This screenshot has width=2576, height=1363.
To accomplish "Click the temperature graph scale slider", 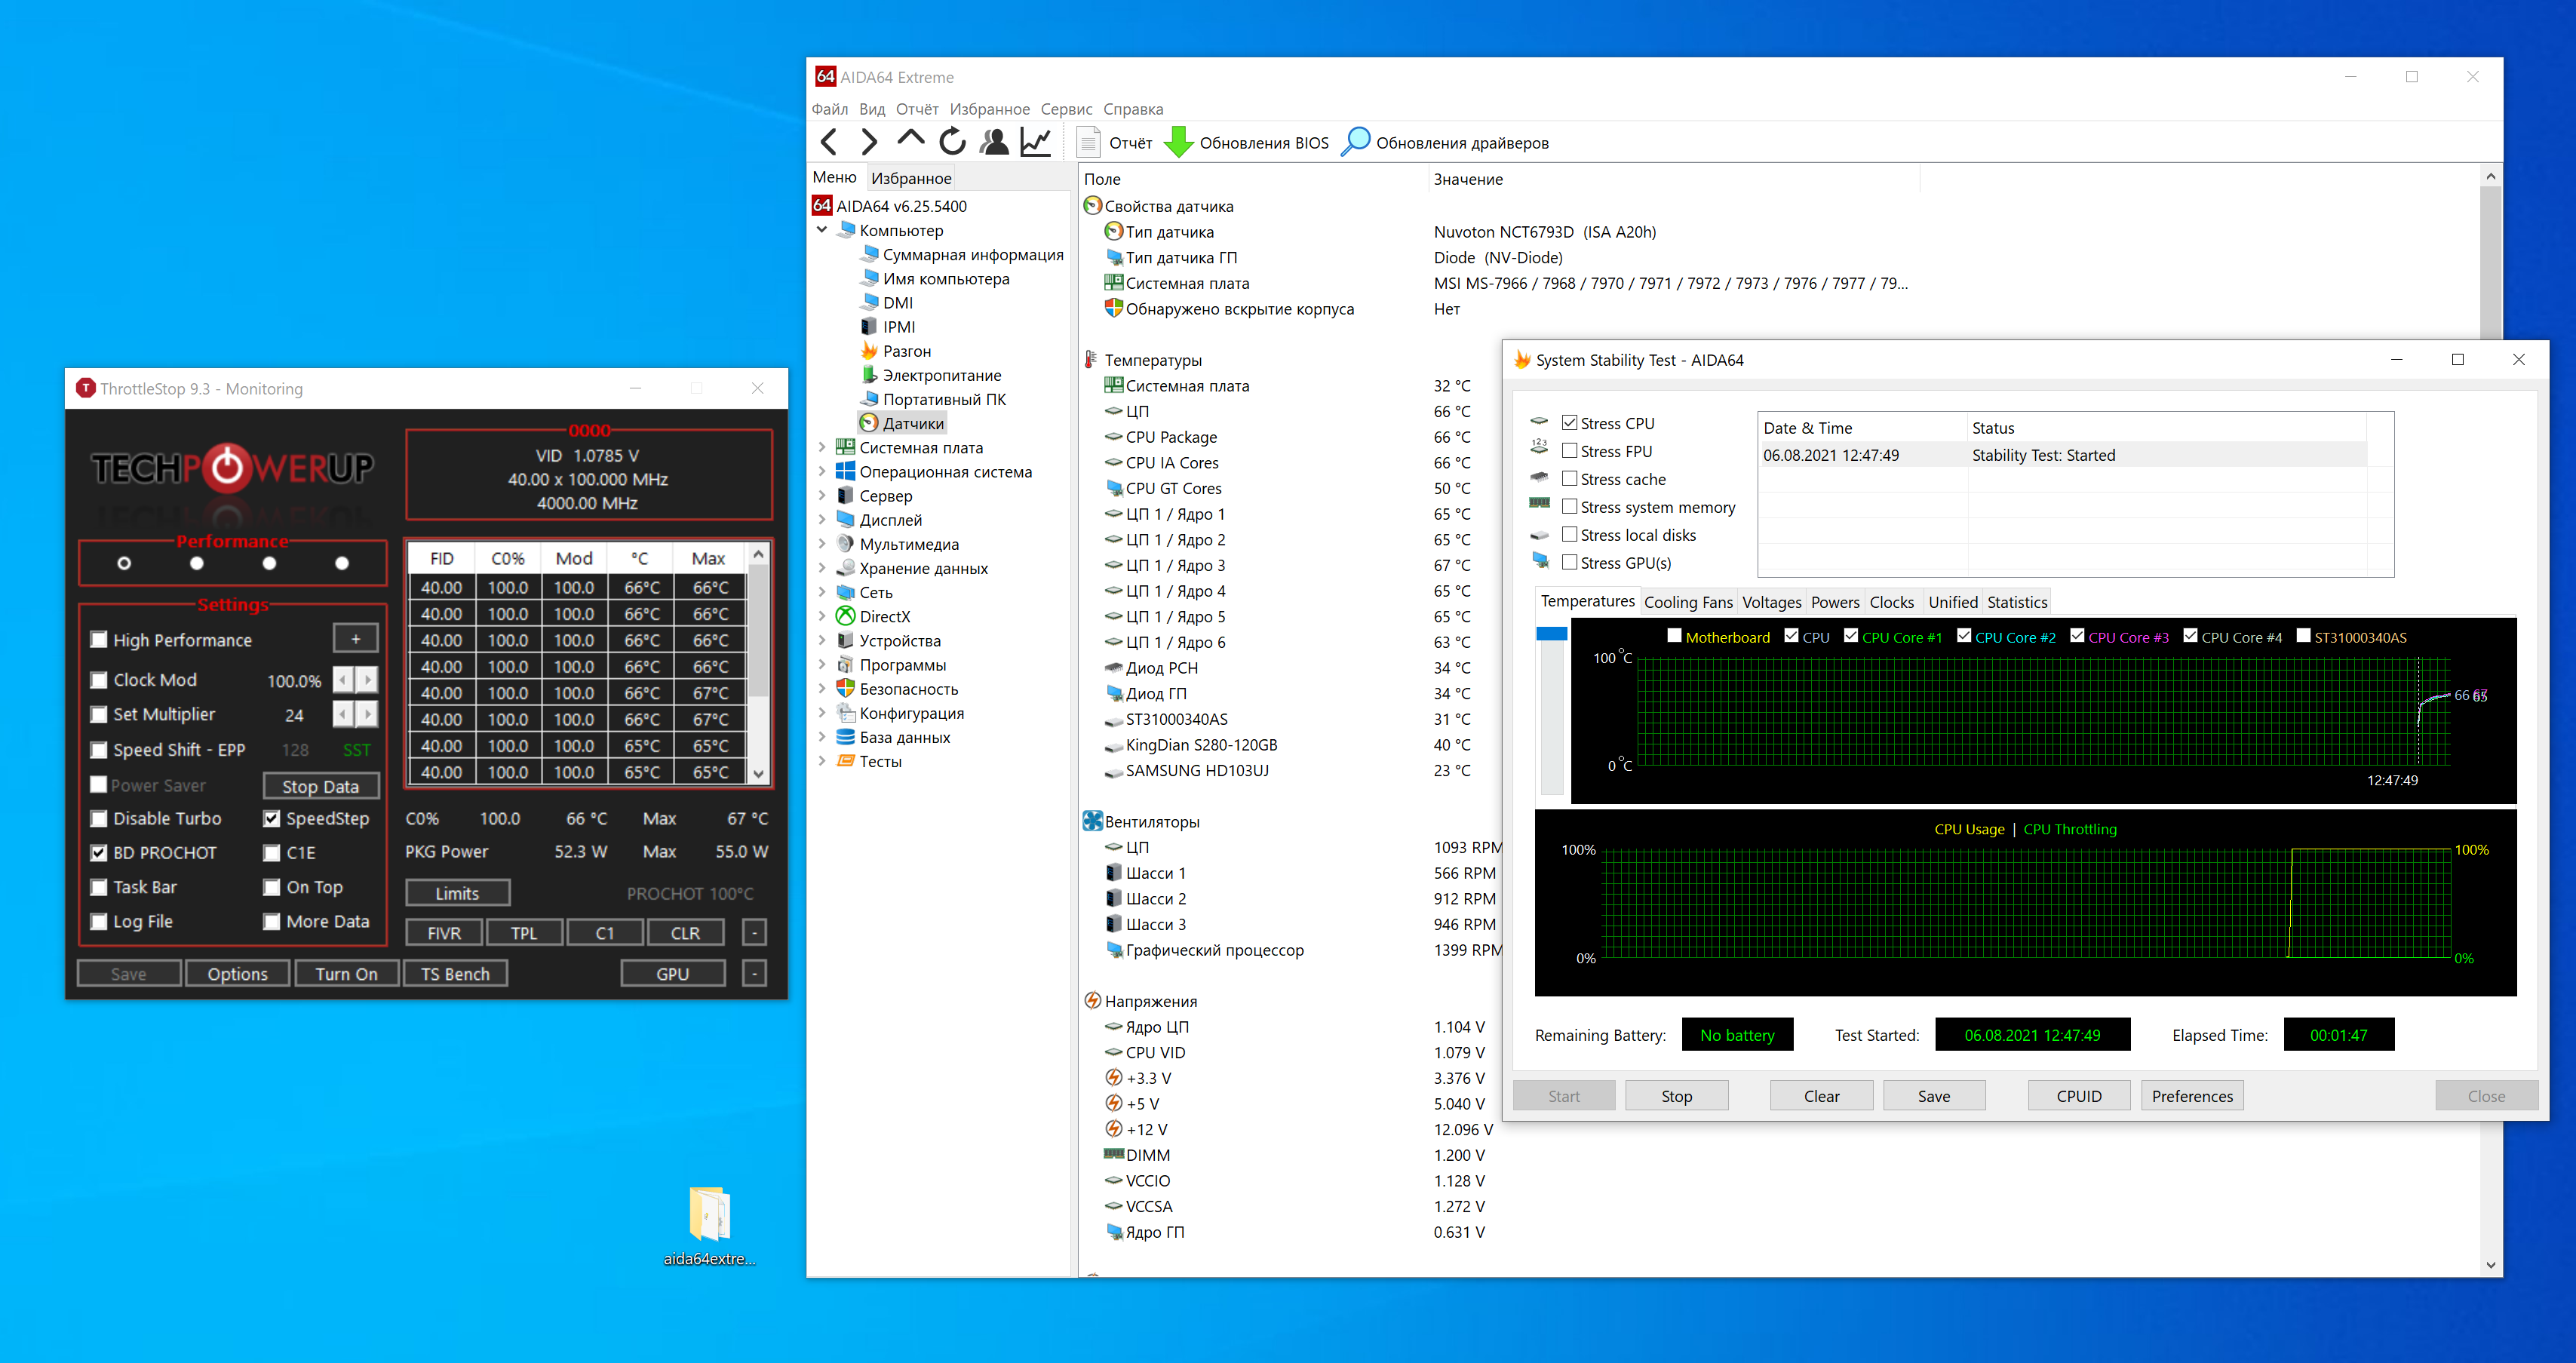I will (1551, 634).
